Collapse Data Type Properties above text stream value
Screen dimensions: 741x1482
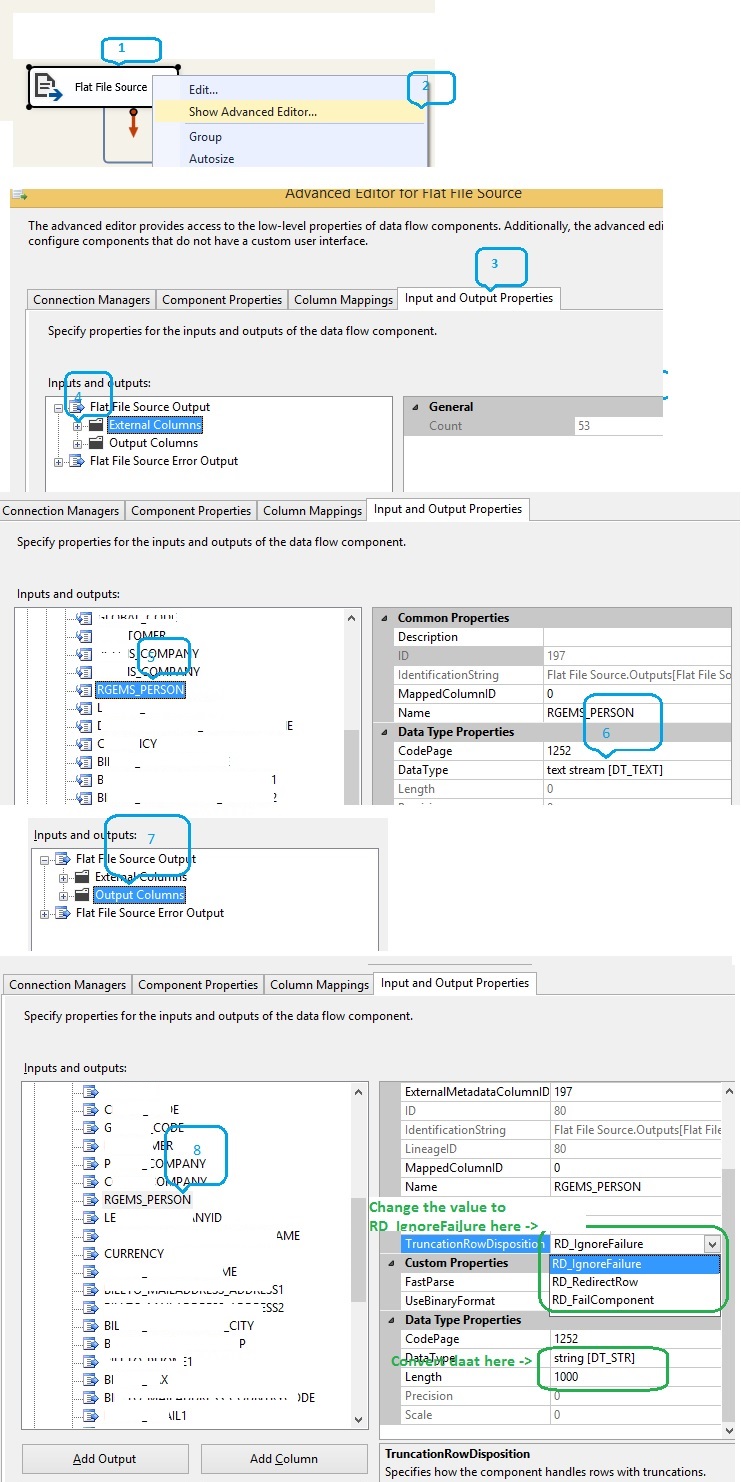(x=383, y=732)
